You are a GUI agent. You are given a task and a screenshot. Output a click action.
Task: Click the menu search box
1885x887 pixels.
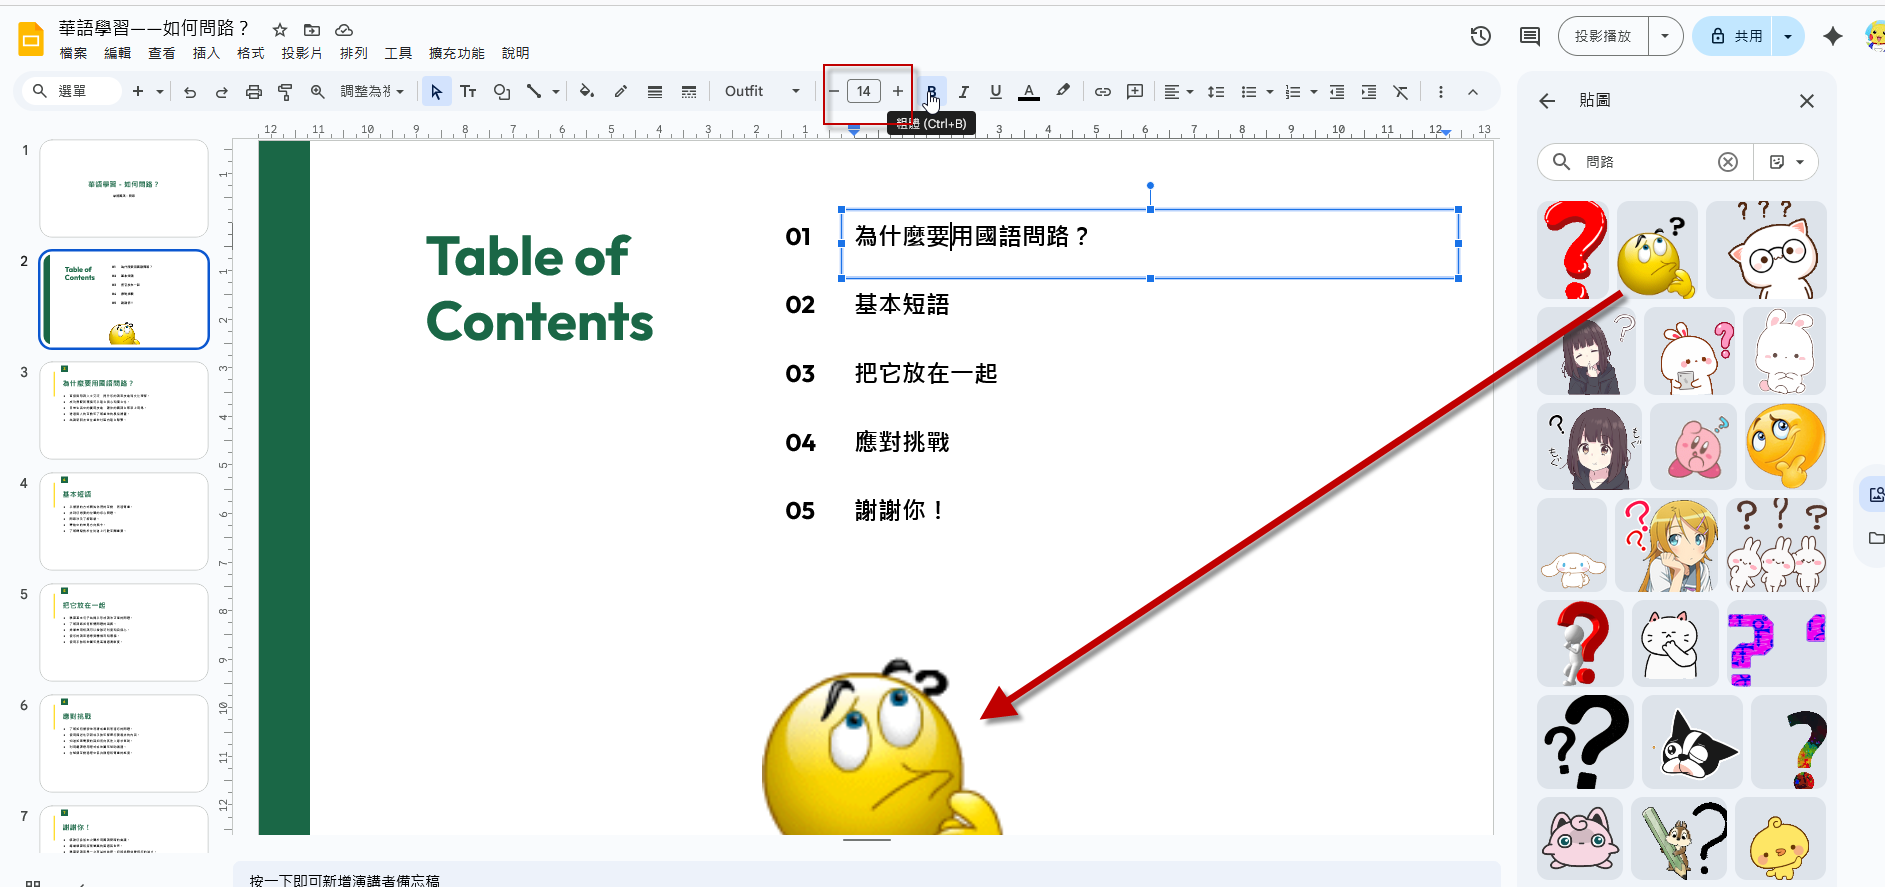tap(72, 92)
